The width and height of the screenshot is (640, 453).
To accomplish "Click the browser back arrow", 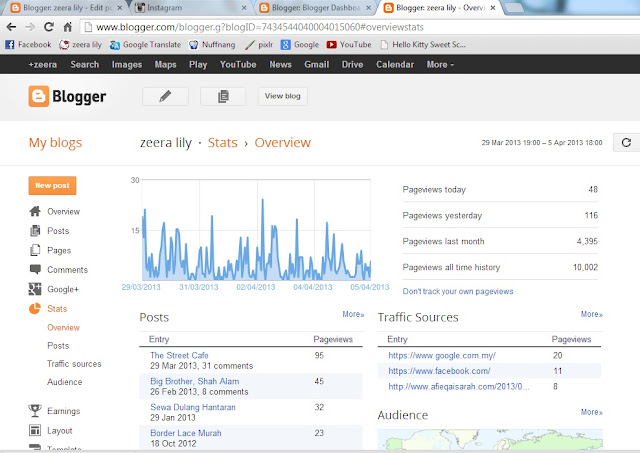I will click(11, 27).
